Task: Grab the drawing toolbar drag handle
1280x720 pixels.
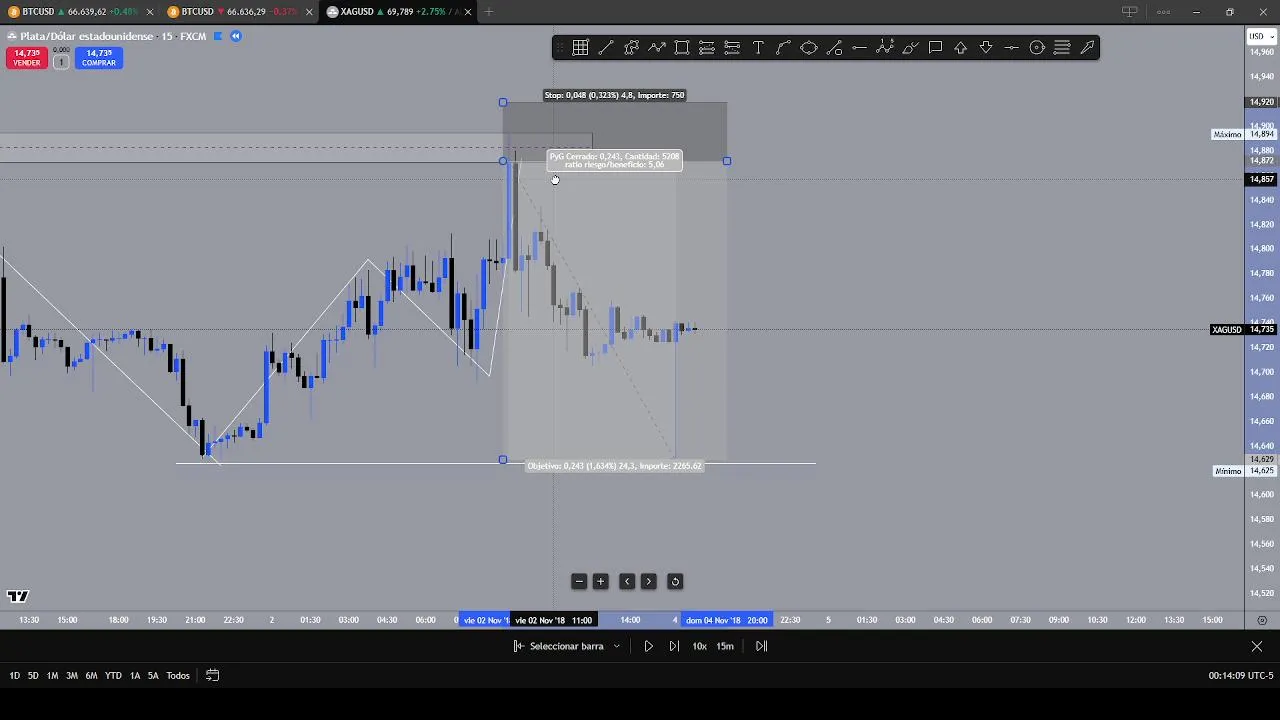Action: 560,47
